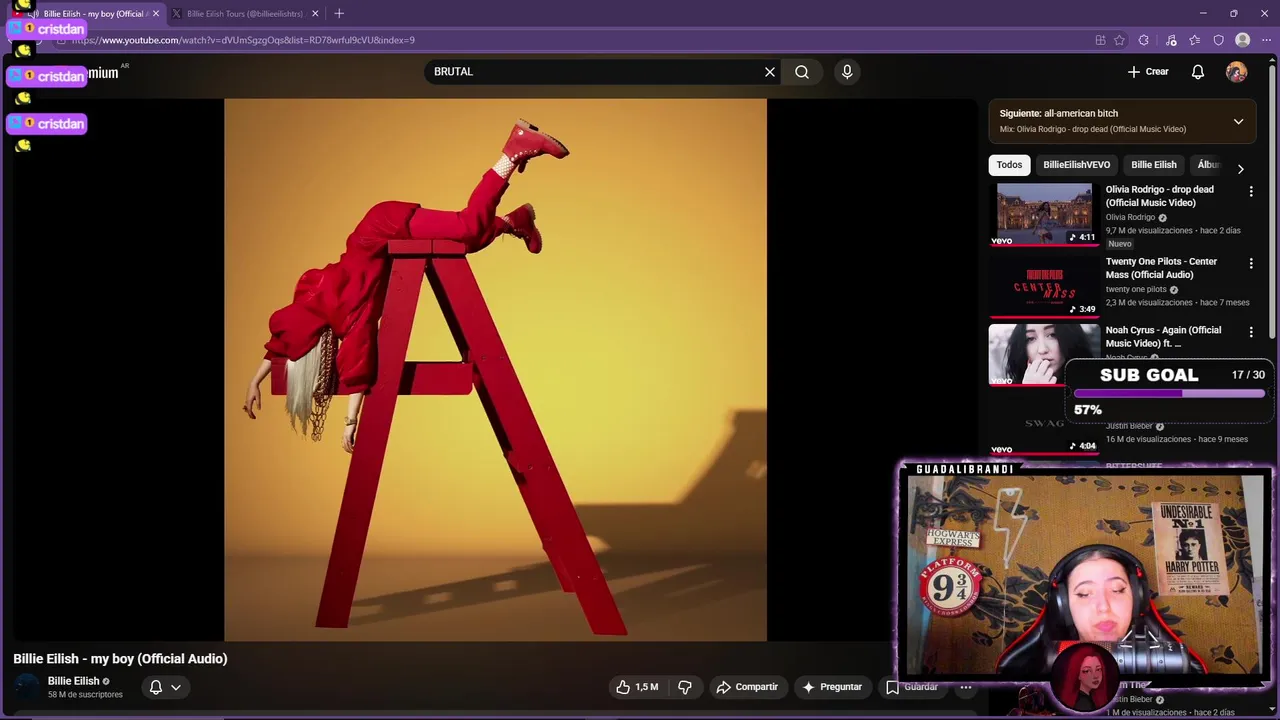The image size is (1280, 720).
Task: Open YouTube notifications bell
Action: pyautogui.click(x=1197, y=72)
